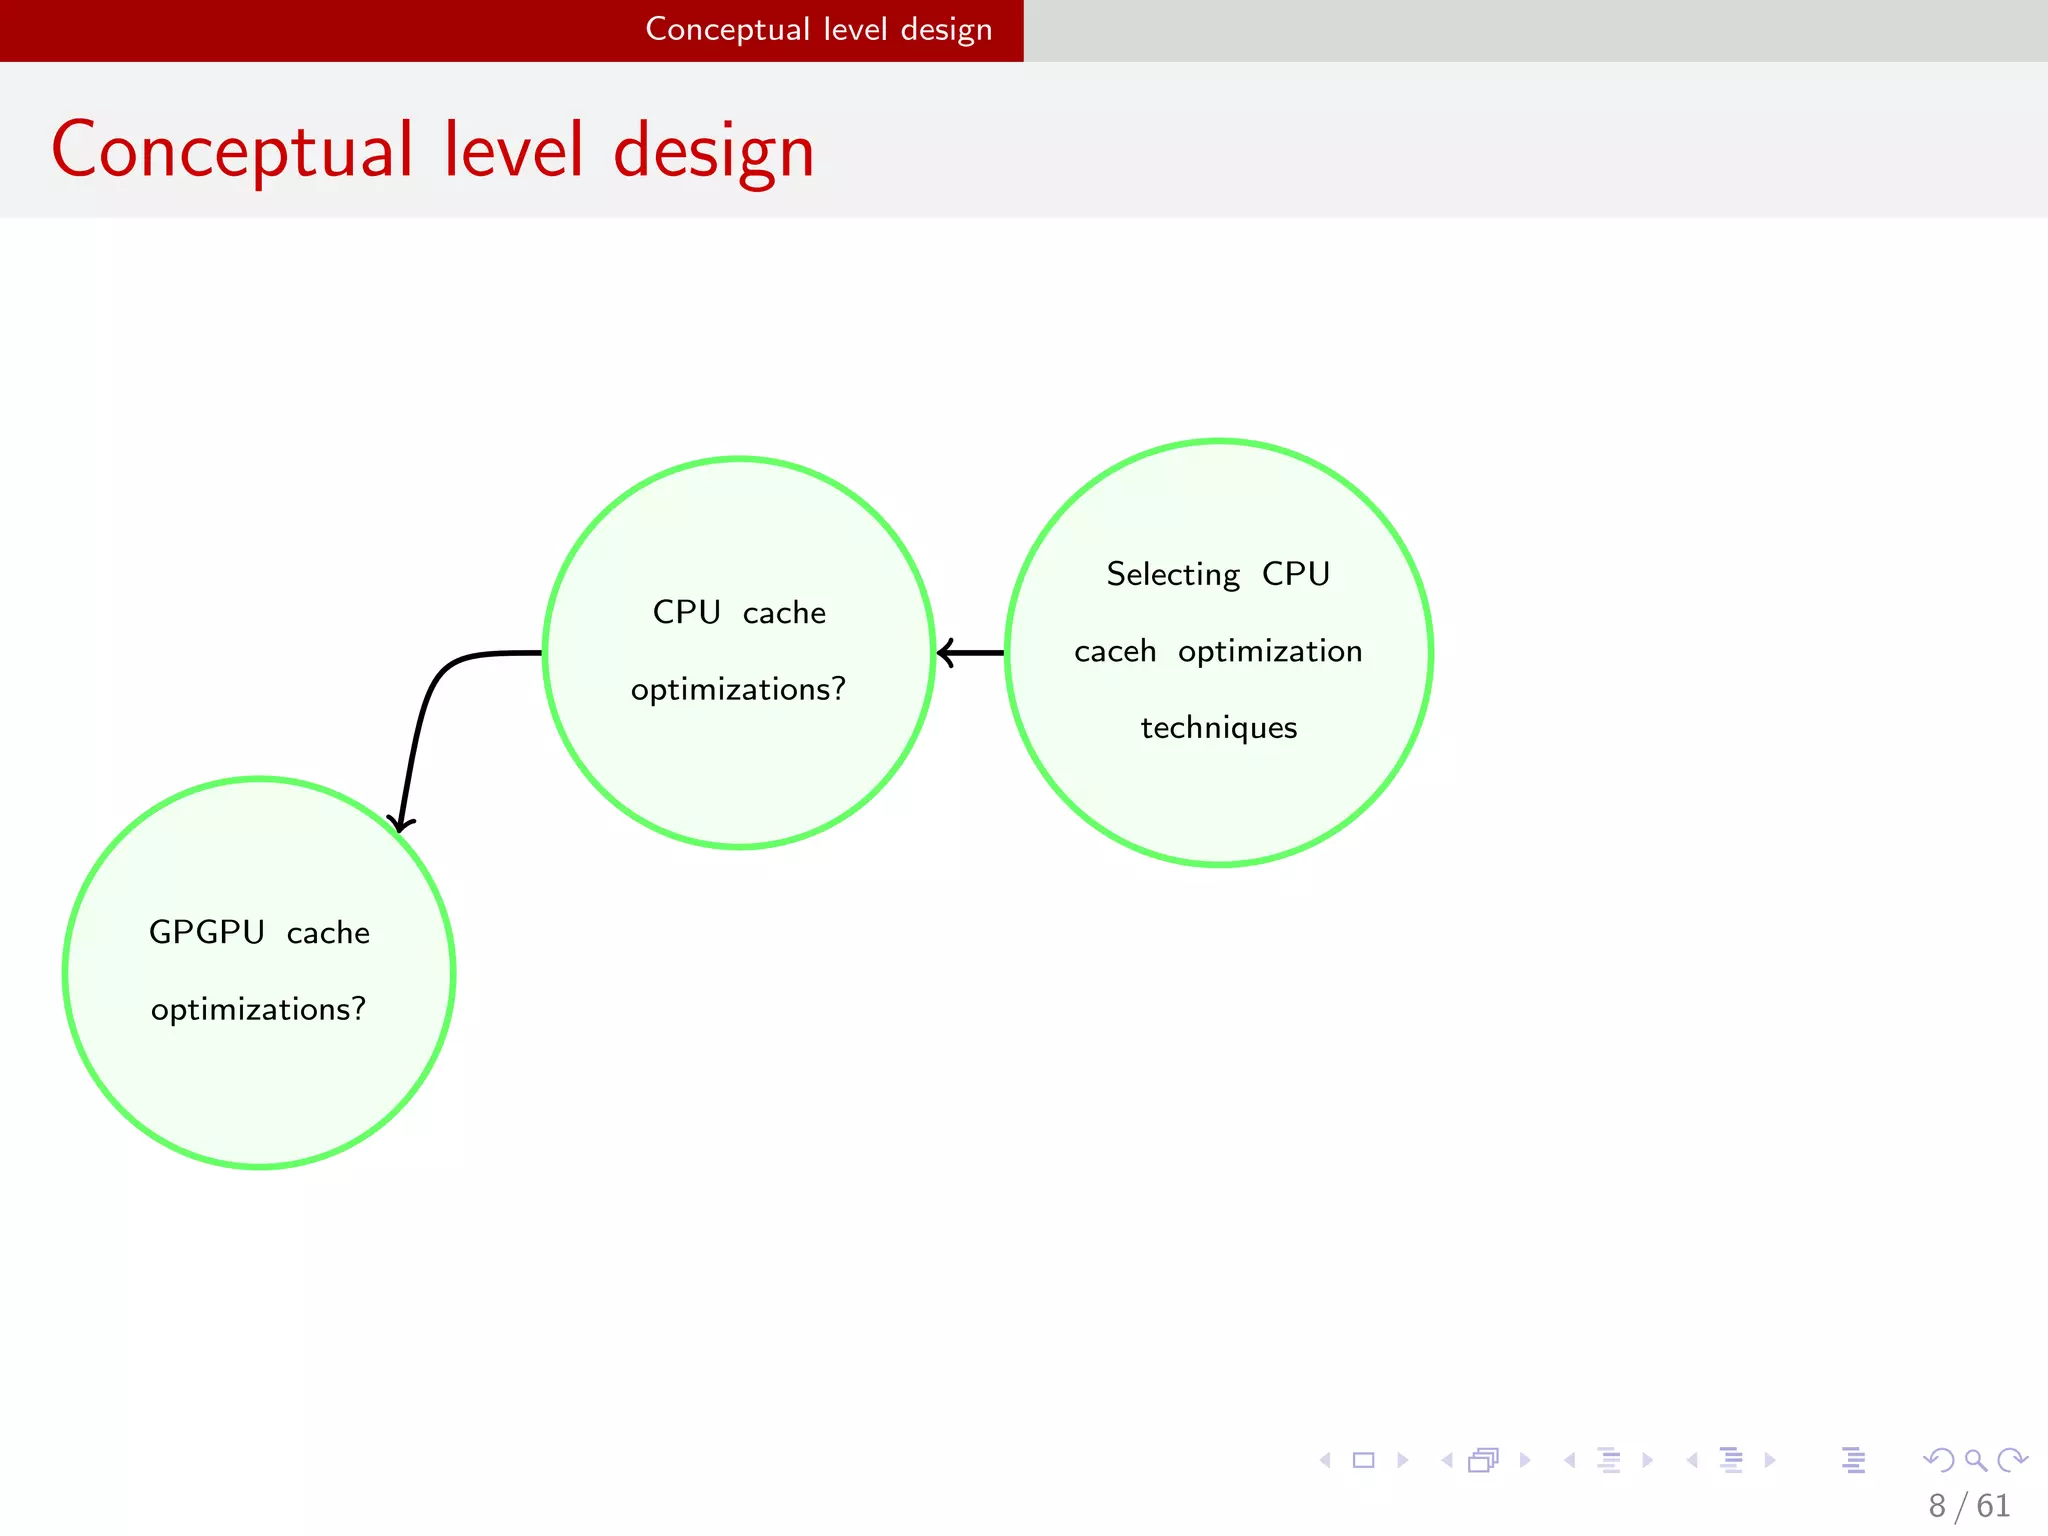Select the Conceptual level design header tab
This screenshot has width=2048, height=1536.
click(818, 30)
